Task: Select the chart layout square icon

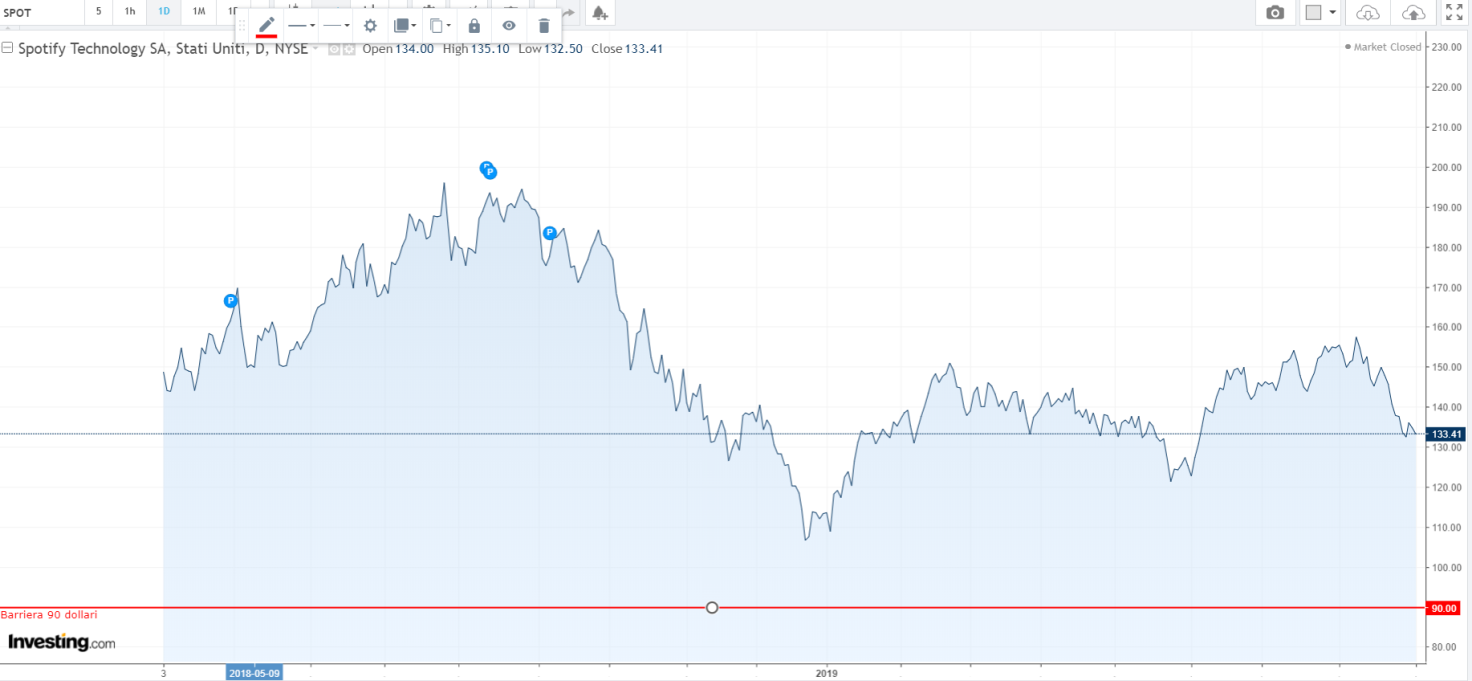Action: pyautogui.click(x=1313, y=13)
